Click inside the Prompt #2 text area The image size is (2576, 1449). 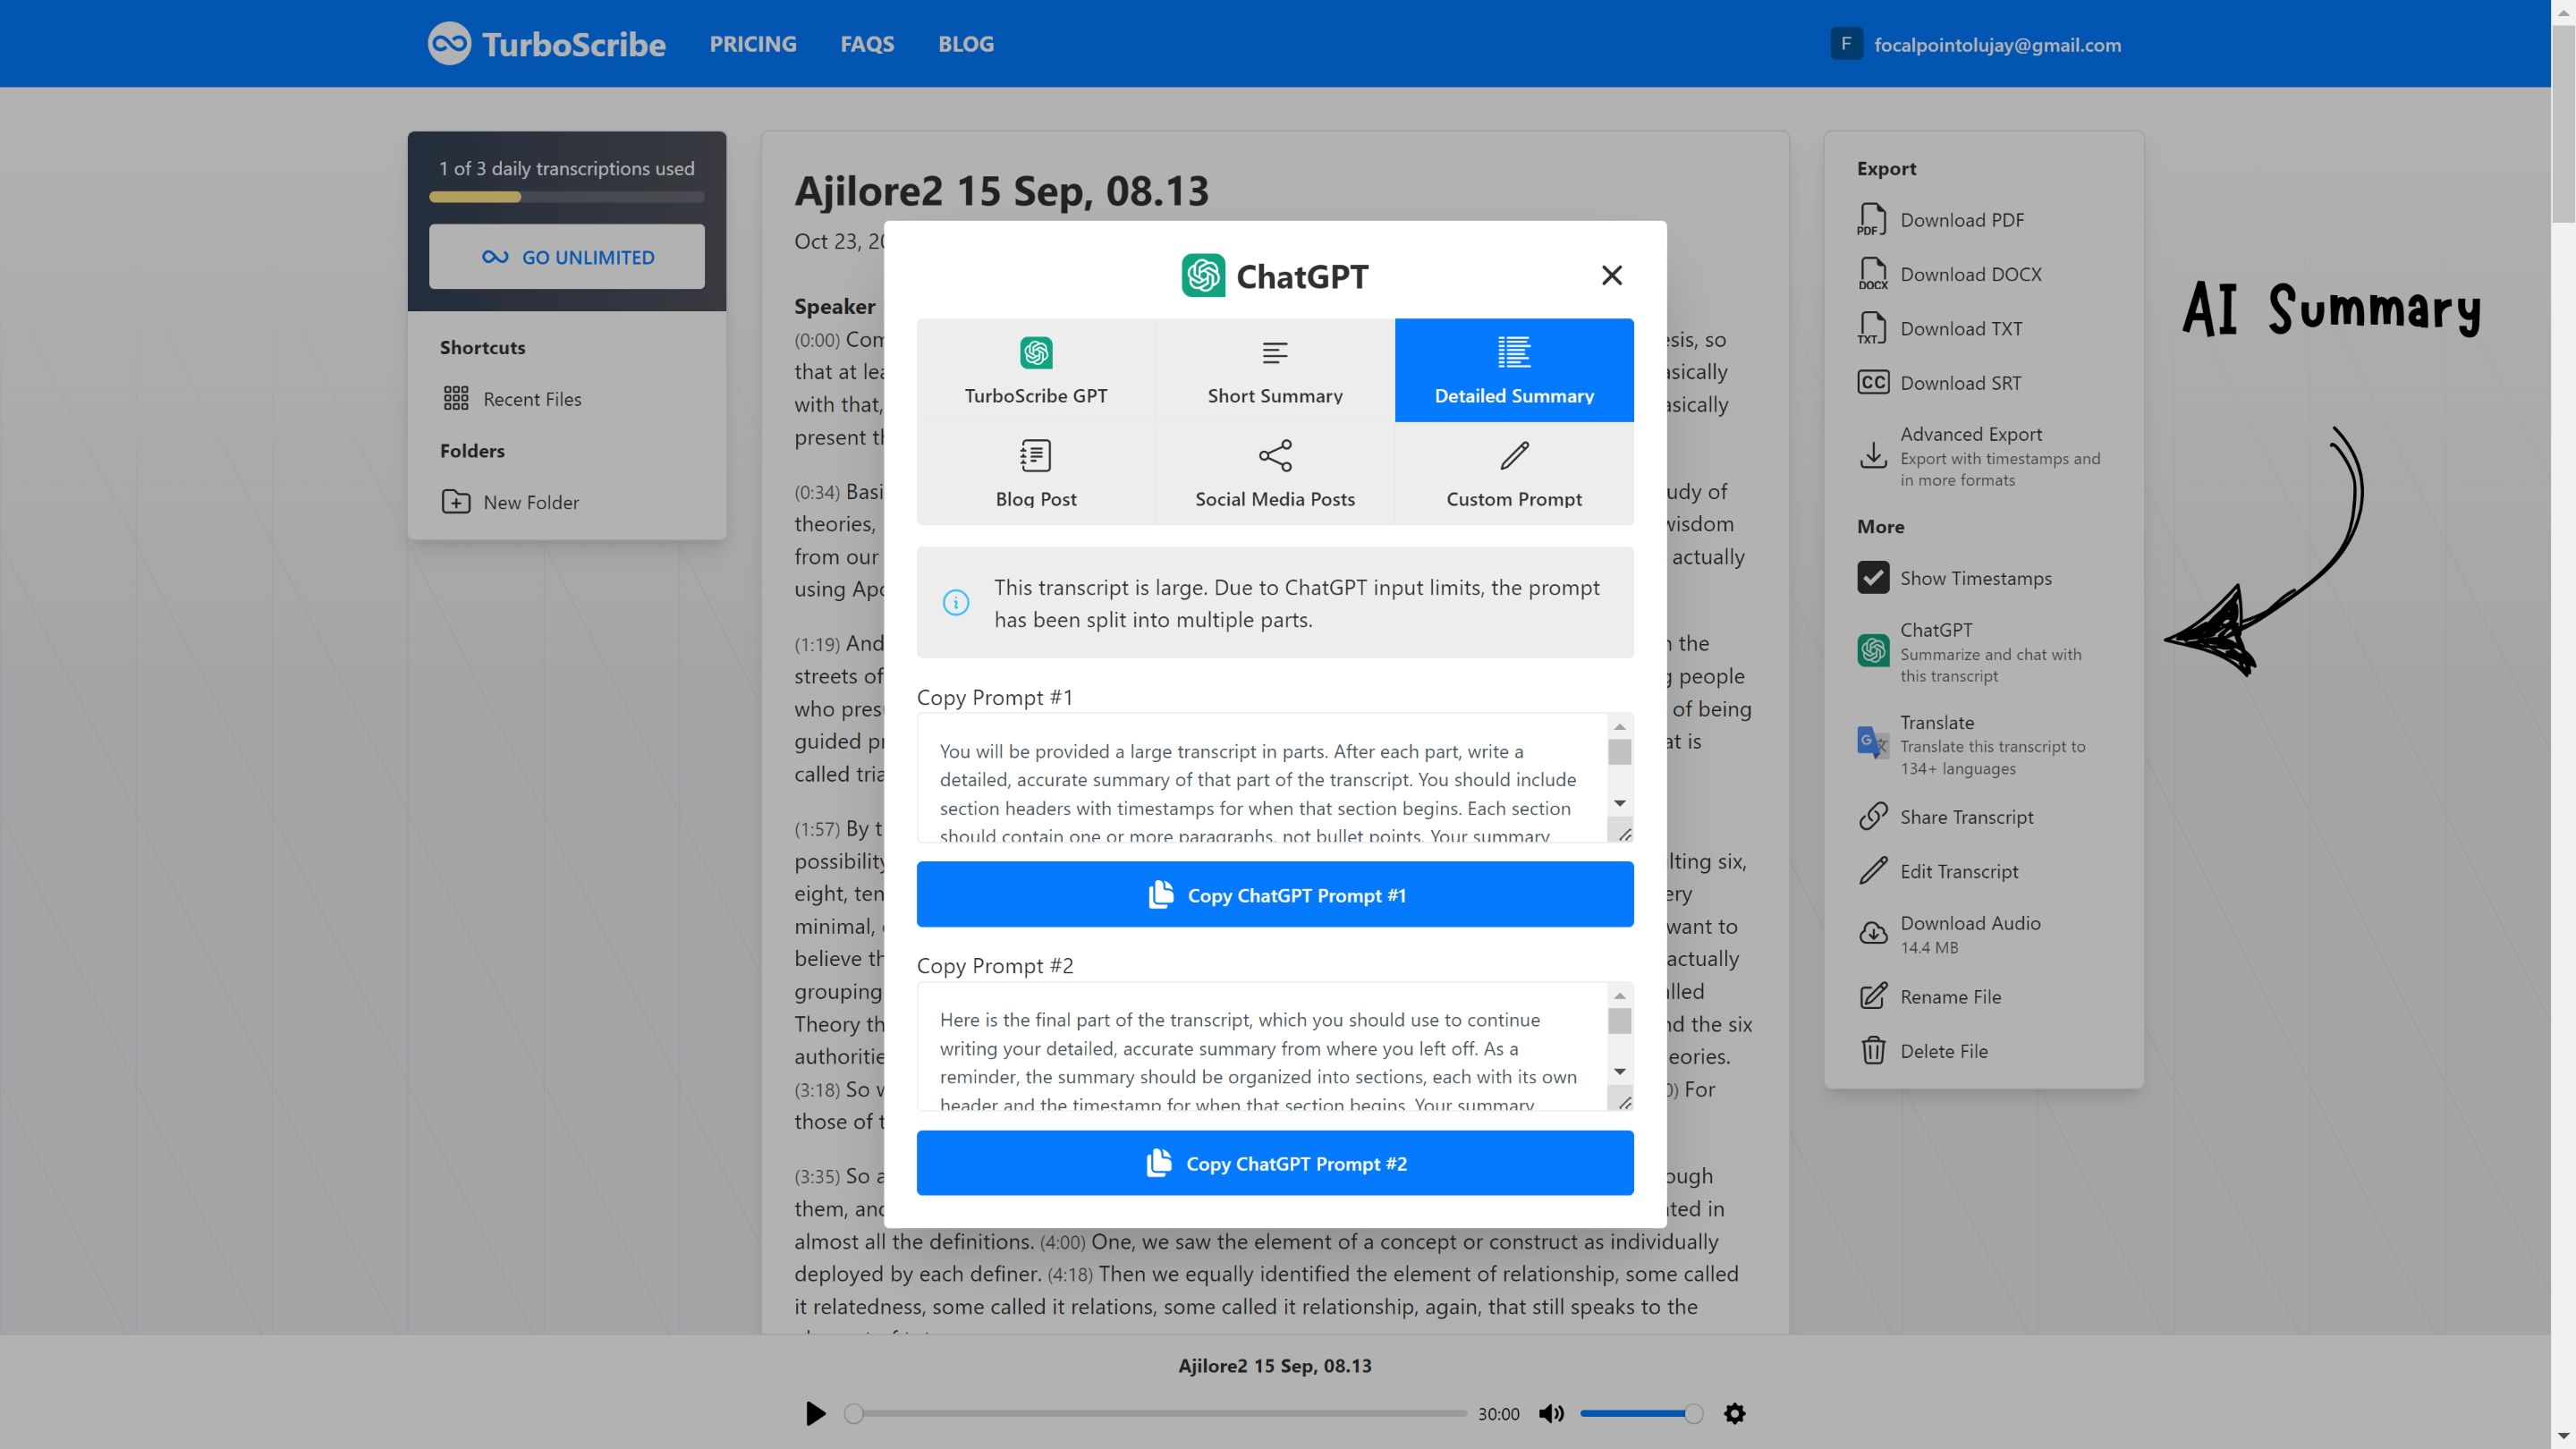click(1262, 1046)
